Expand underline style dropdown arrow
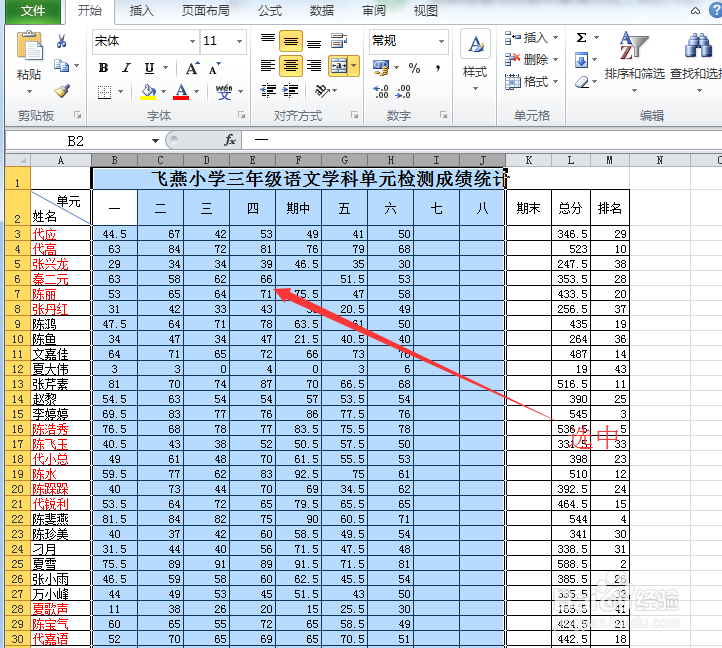 165,68
